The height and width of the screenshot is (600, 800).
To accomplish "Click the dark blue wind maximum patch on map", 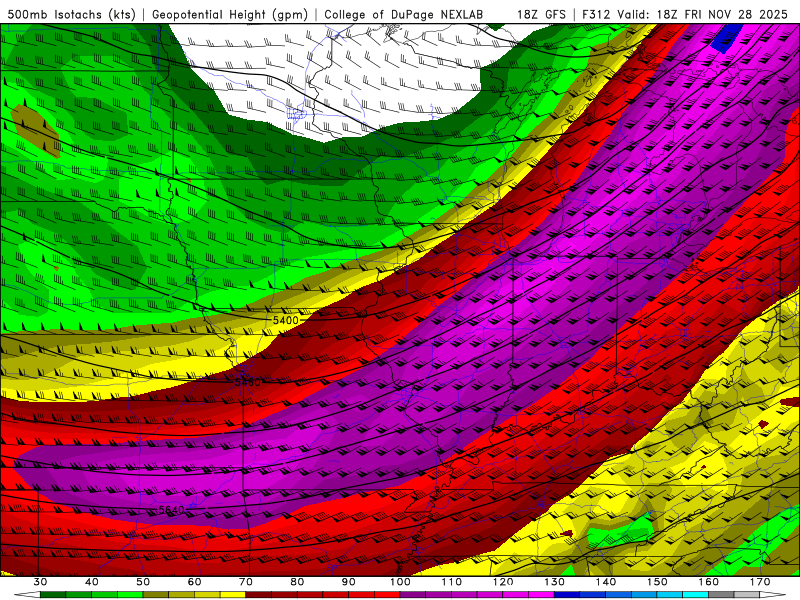I will [724, 39].
